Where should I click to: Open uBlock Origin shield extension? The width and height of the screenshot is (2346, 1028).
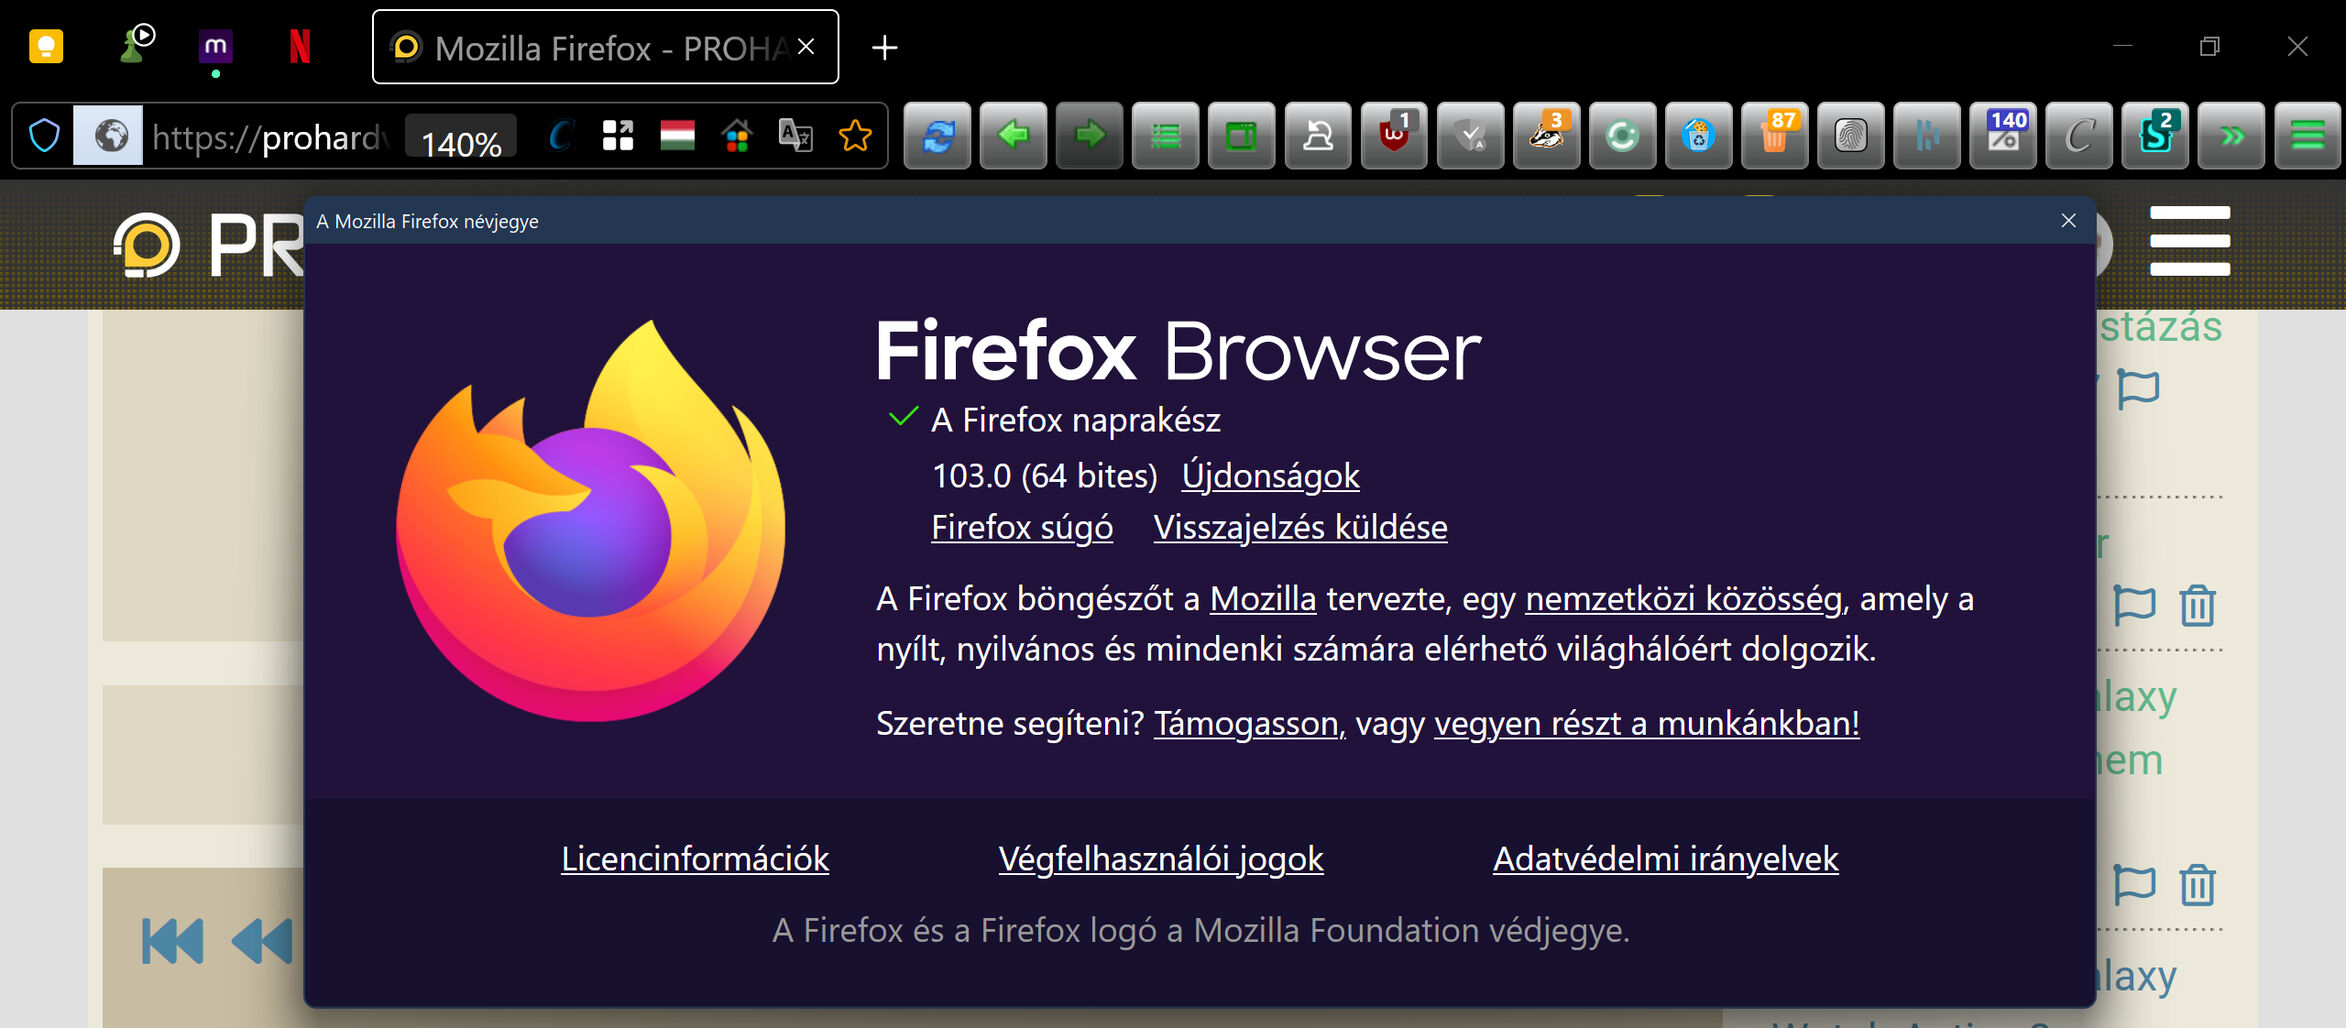point(1394,135)
